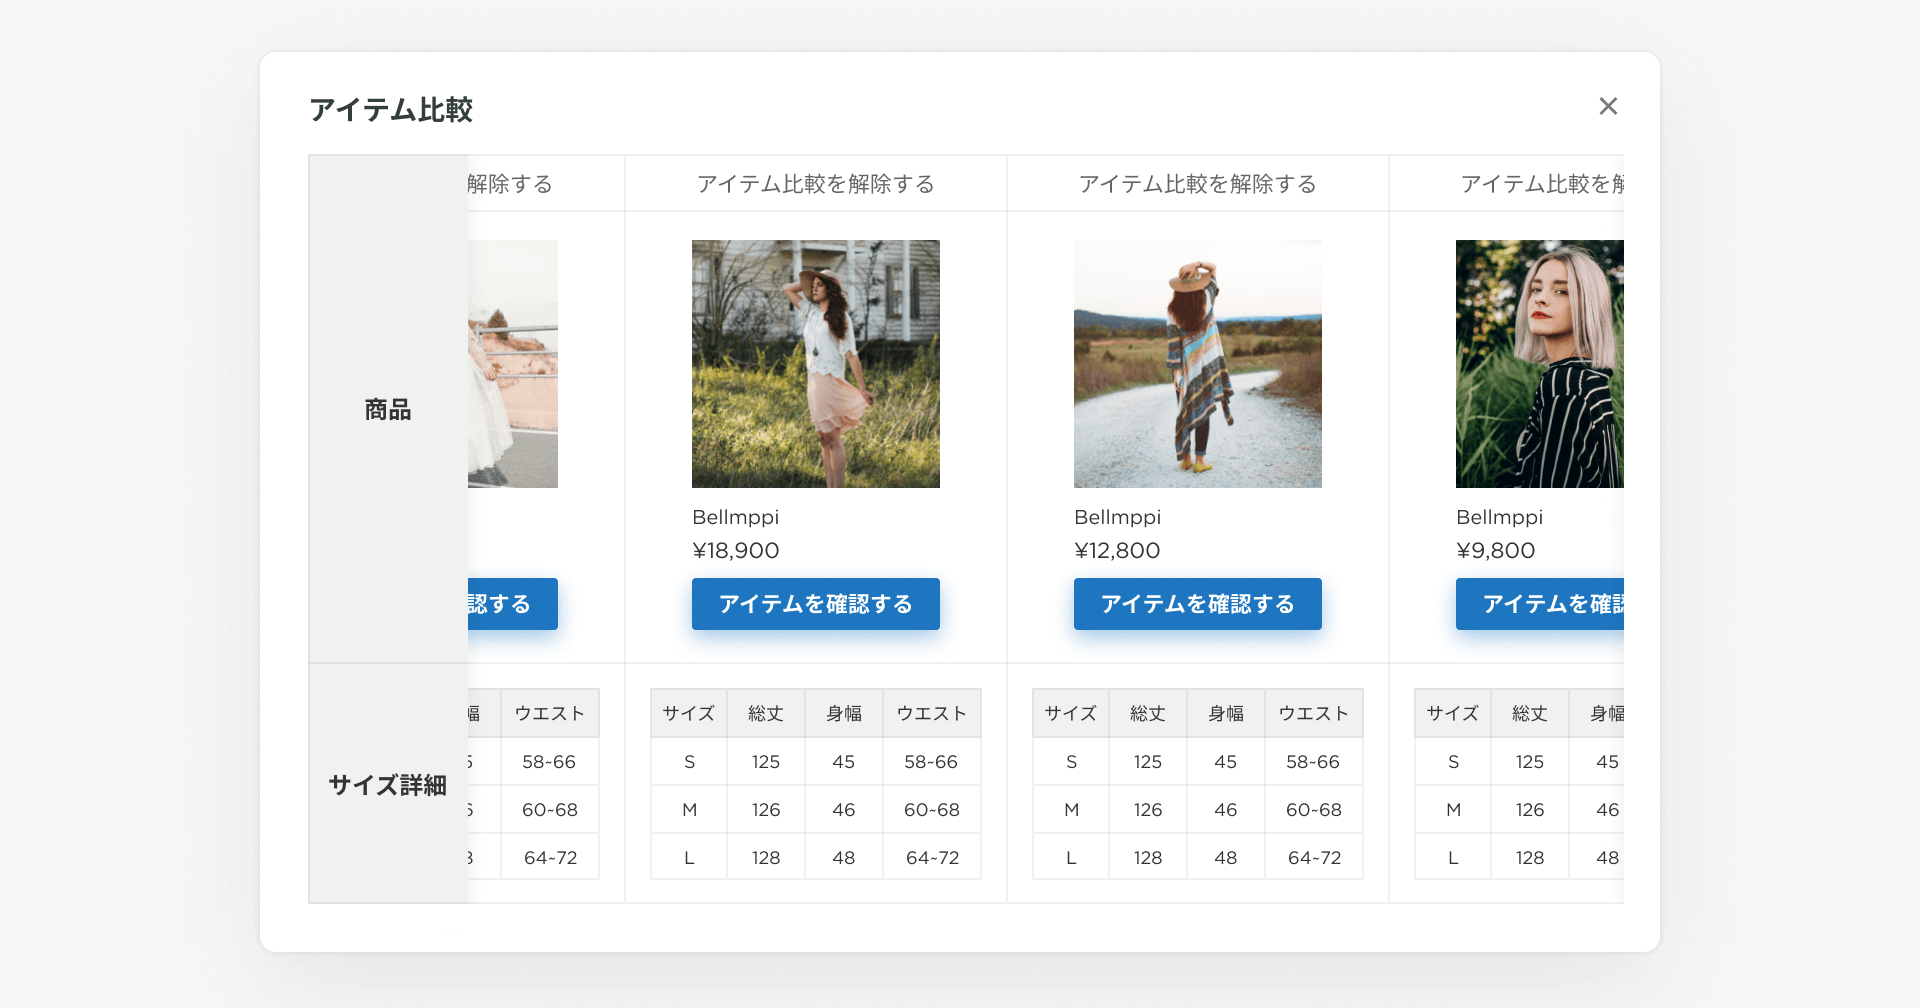Click 身幅 header in the ¥12,800 item's size table
Viewport: 1920px width, 1008px height.
pyautogui.click(x=1226, y=713)
